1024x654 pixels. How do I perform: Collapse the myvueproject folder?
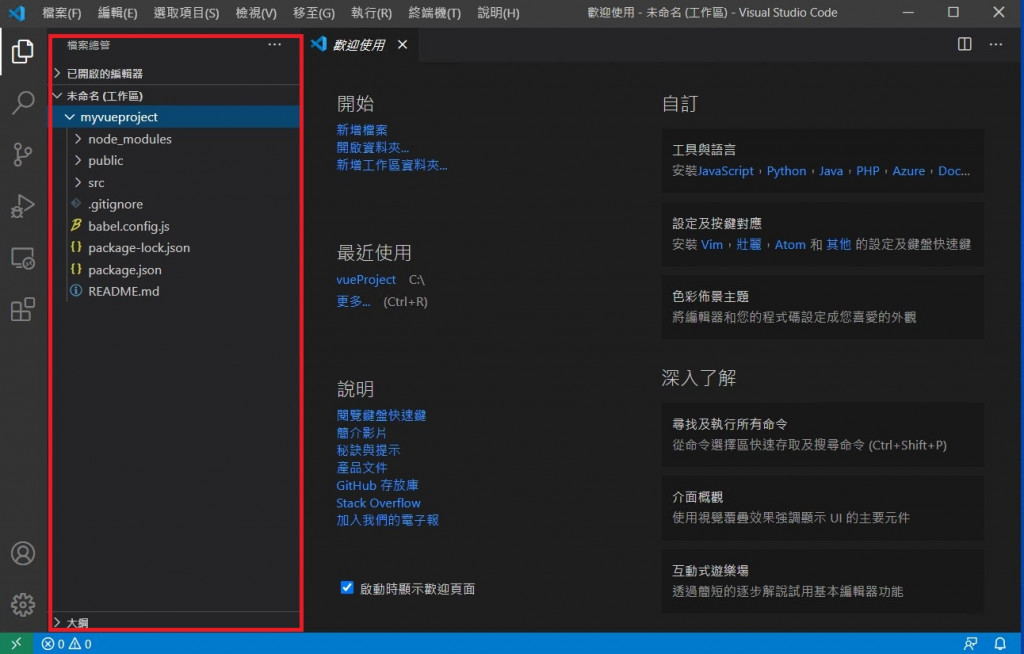point(176,117)
